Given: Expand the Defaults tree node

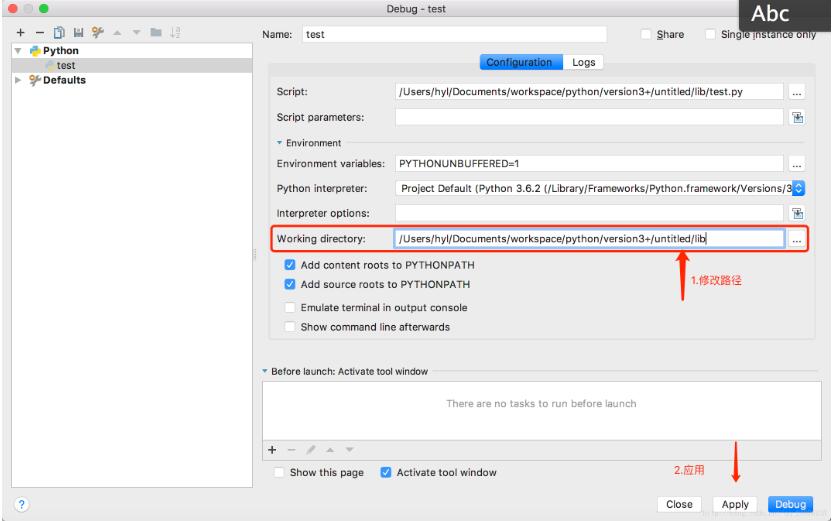Looking at the screenshot, I should [x=18, y=80].
